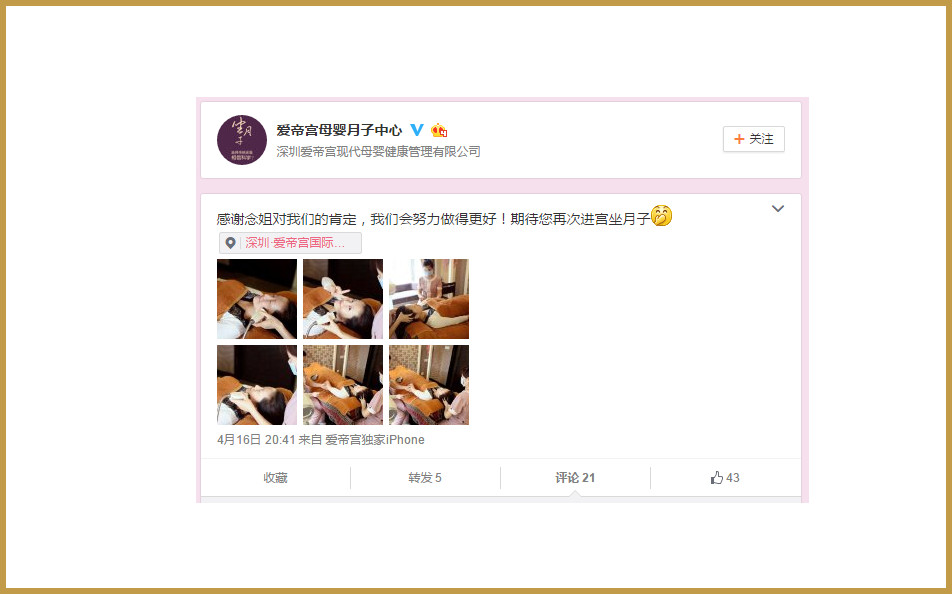Open the 爱帝宫独家iPhone source link
The width and height of the screenshot is (952, 594).
tap(375, 440)
